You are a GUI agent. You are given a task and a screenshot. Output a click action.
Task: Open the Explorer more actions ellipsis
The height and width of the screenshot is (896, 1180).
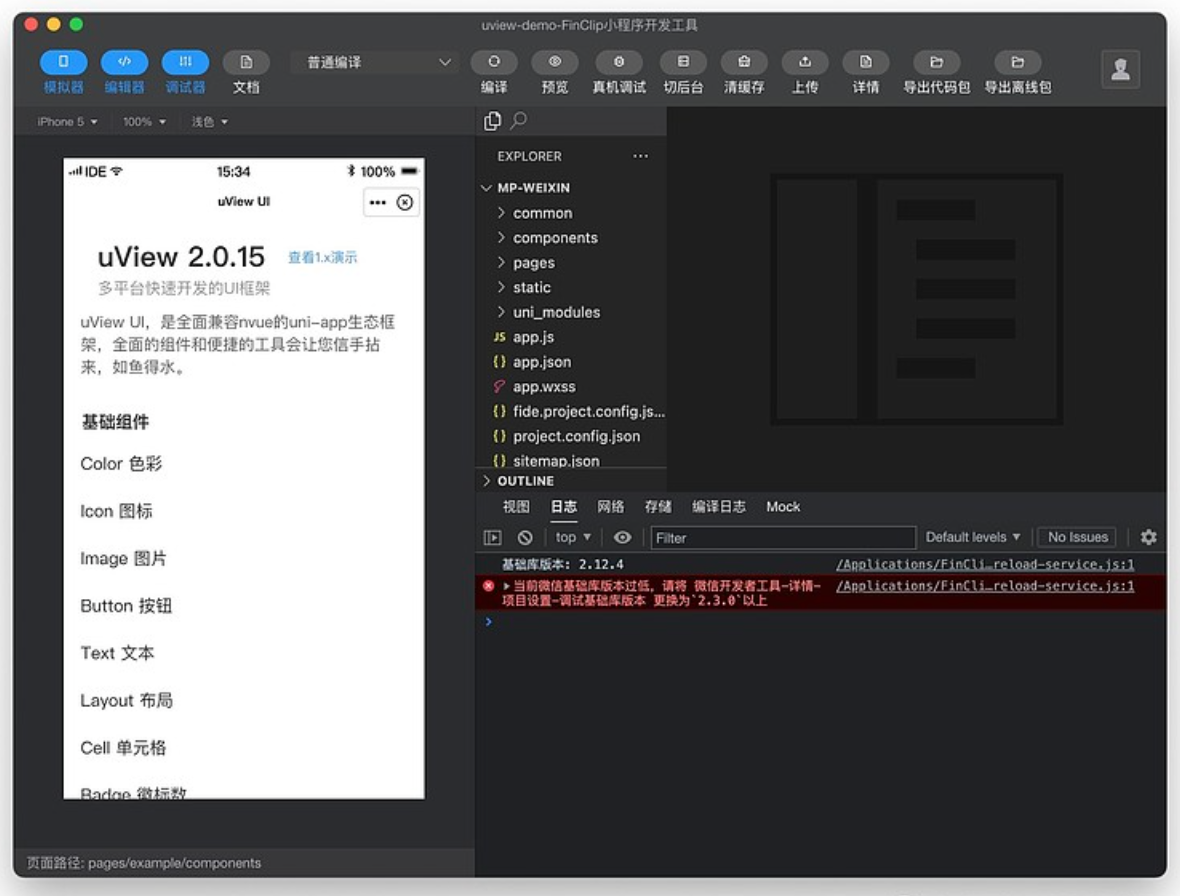point(640,156)
